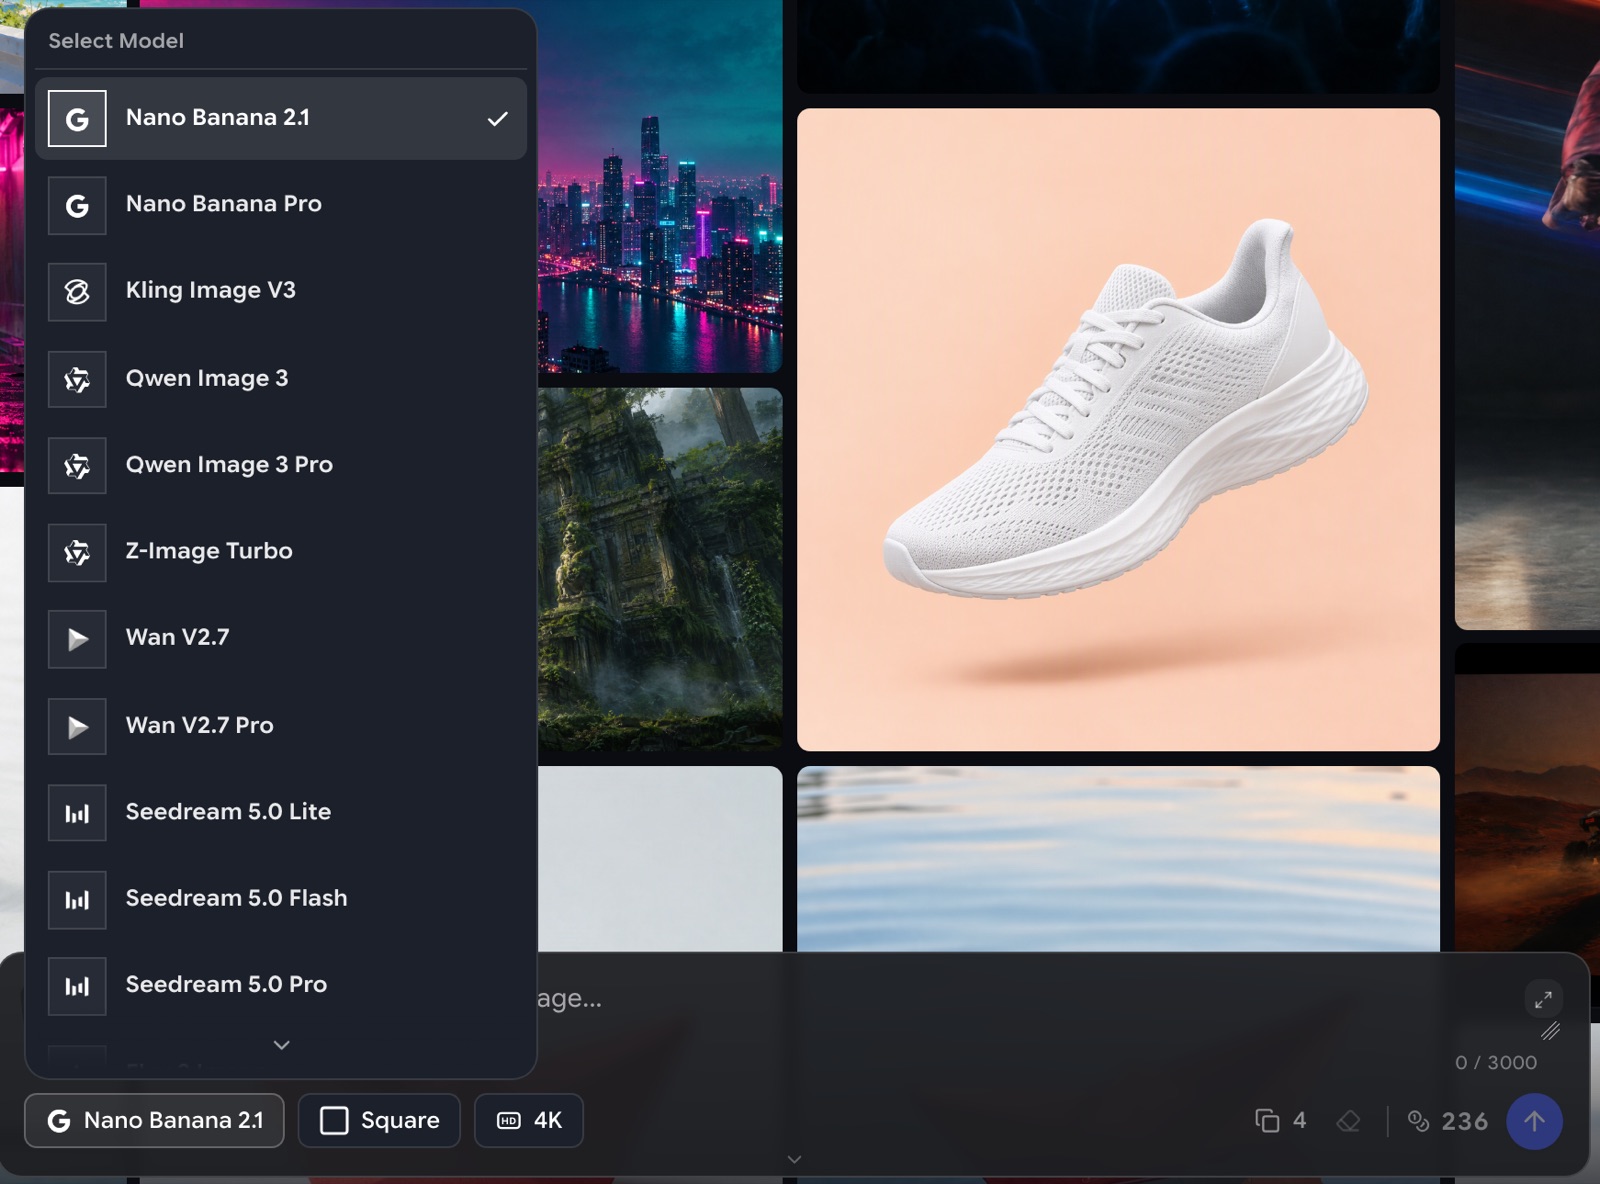
Task: Submit the prompt with the up-arrow button
Action: (x=1534, y=1121)
